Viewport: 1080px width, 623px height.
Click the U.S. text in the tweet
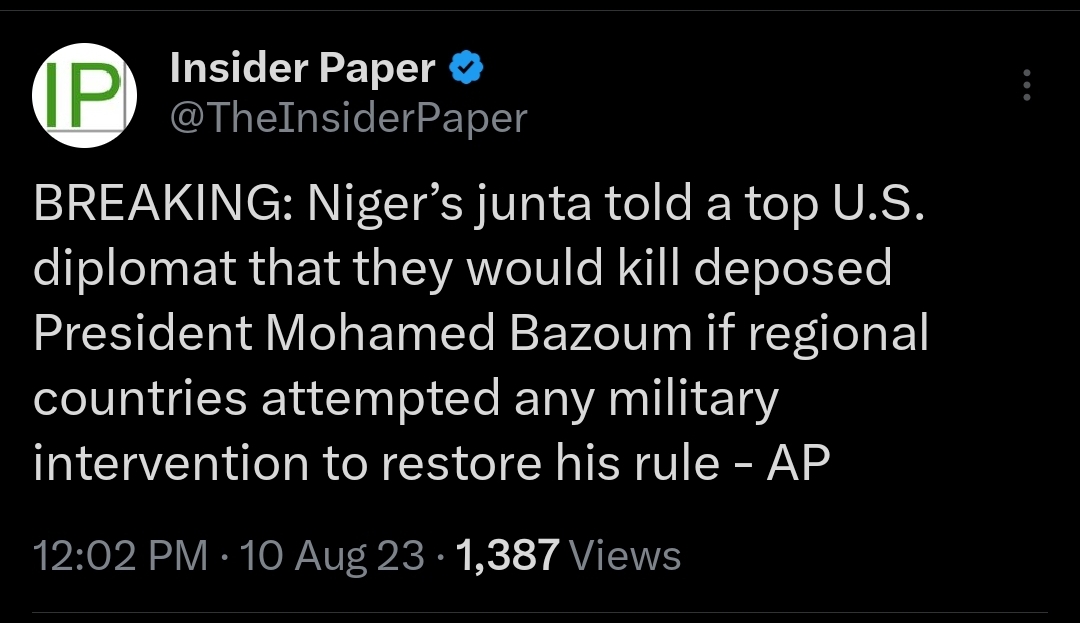coord(868,204)
